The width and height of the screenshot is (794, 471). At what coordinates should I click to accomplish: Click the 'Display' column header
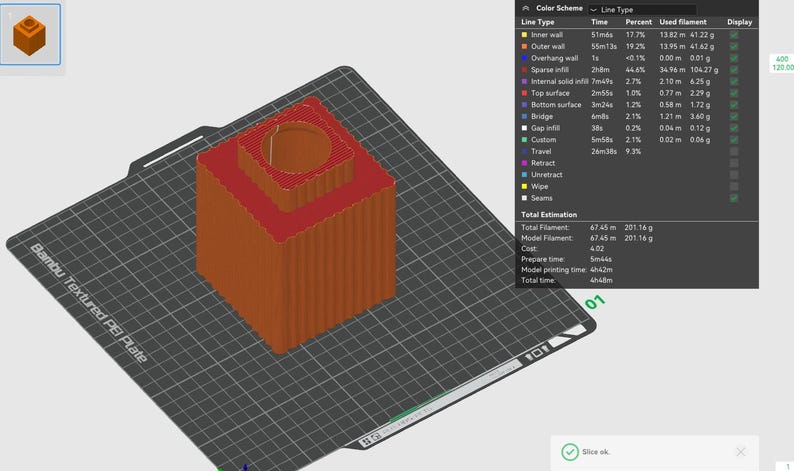pyautogui.click(x=739, y=22)
